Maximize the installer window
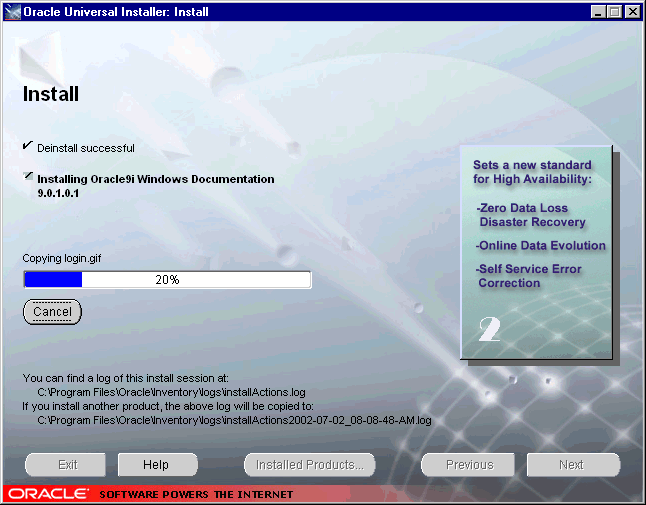This screenshot has height=505, width=646. pyautogui.click(x=614, y=12)
